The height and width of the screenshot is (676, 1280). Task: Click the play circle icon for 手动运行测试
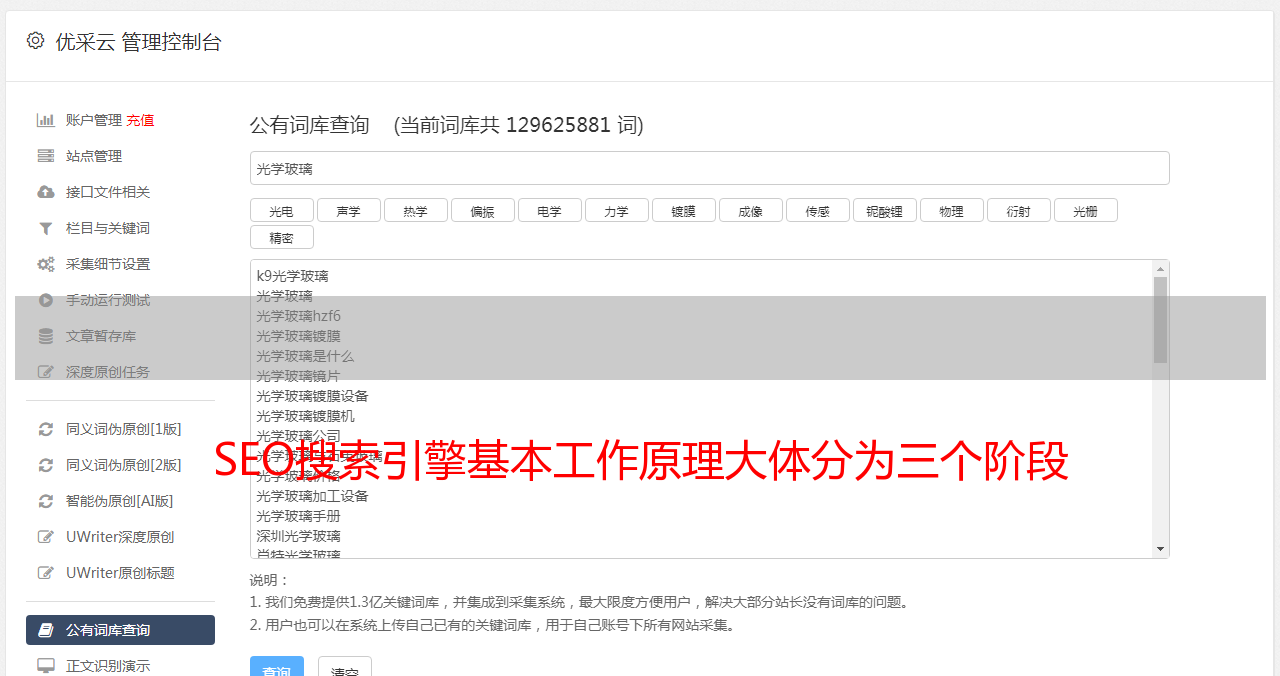(46, 300)
